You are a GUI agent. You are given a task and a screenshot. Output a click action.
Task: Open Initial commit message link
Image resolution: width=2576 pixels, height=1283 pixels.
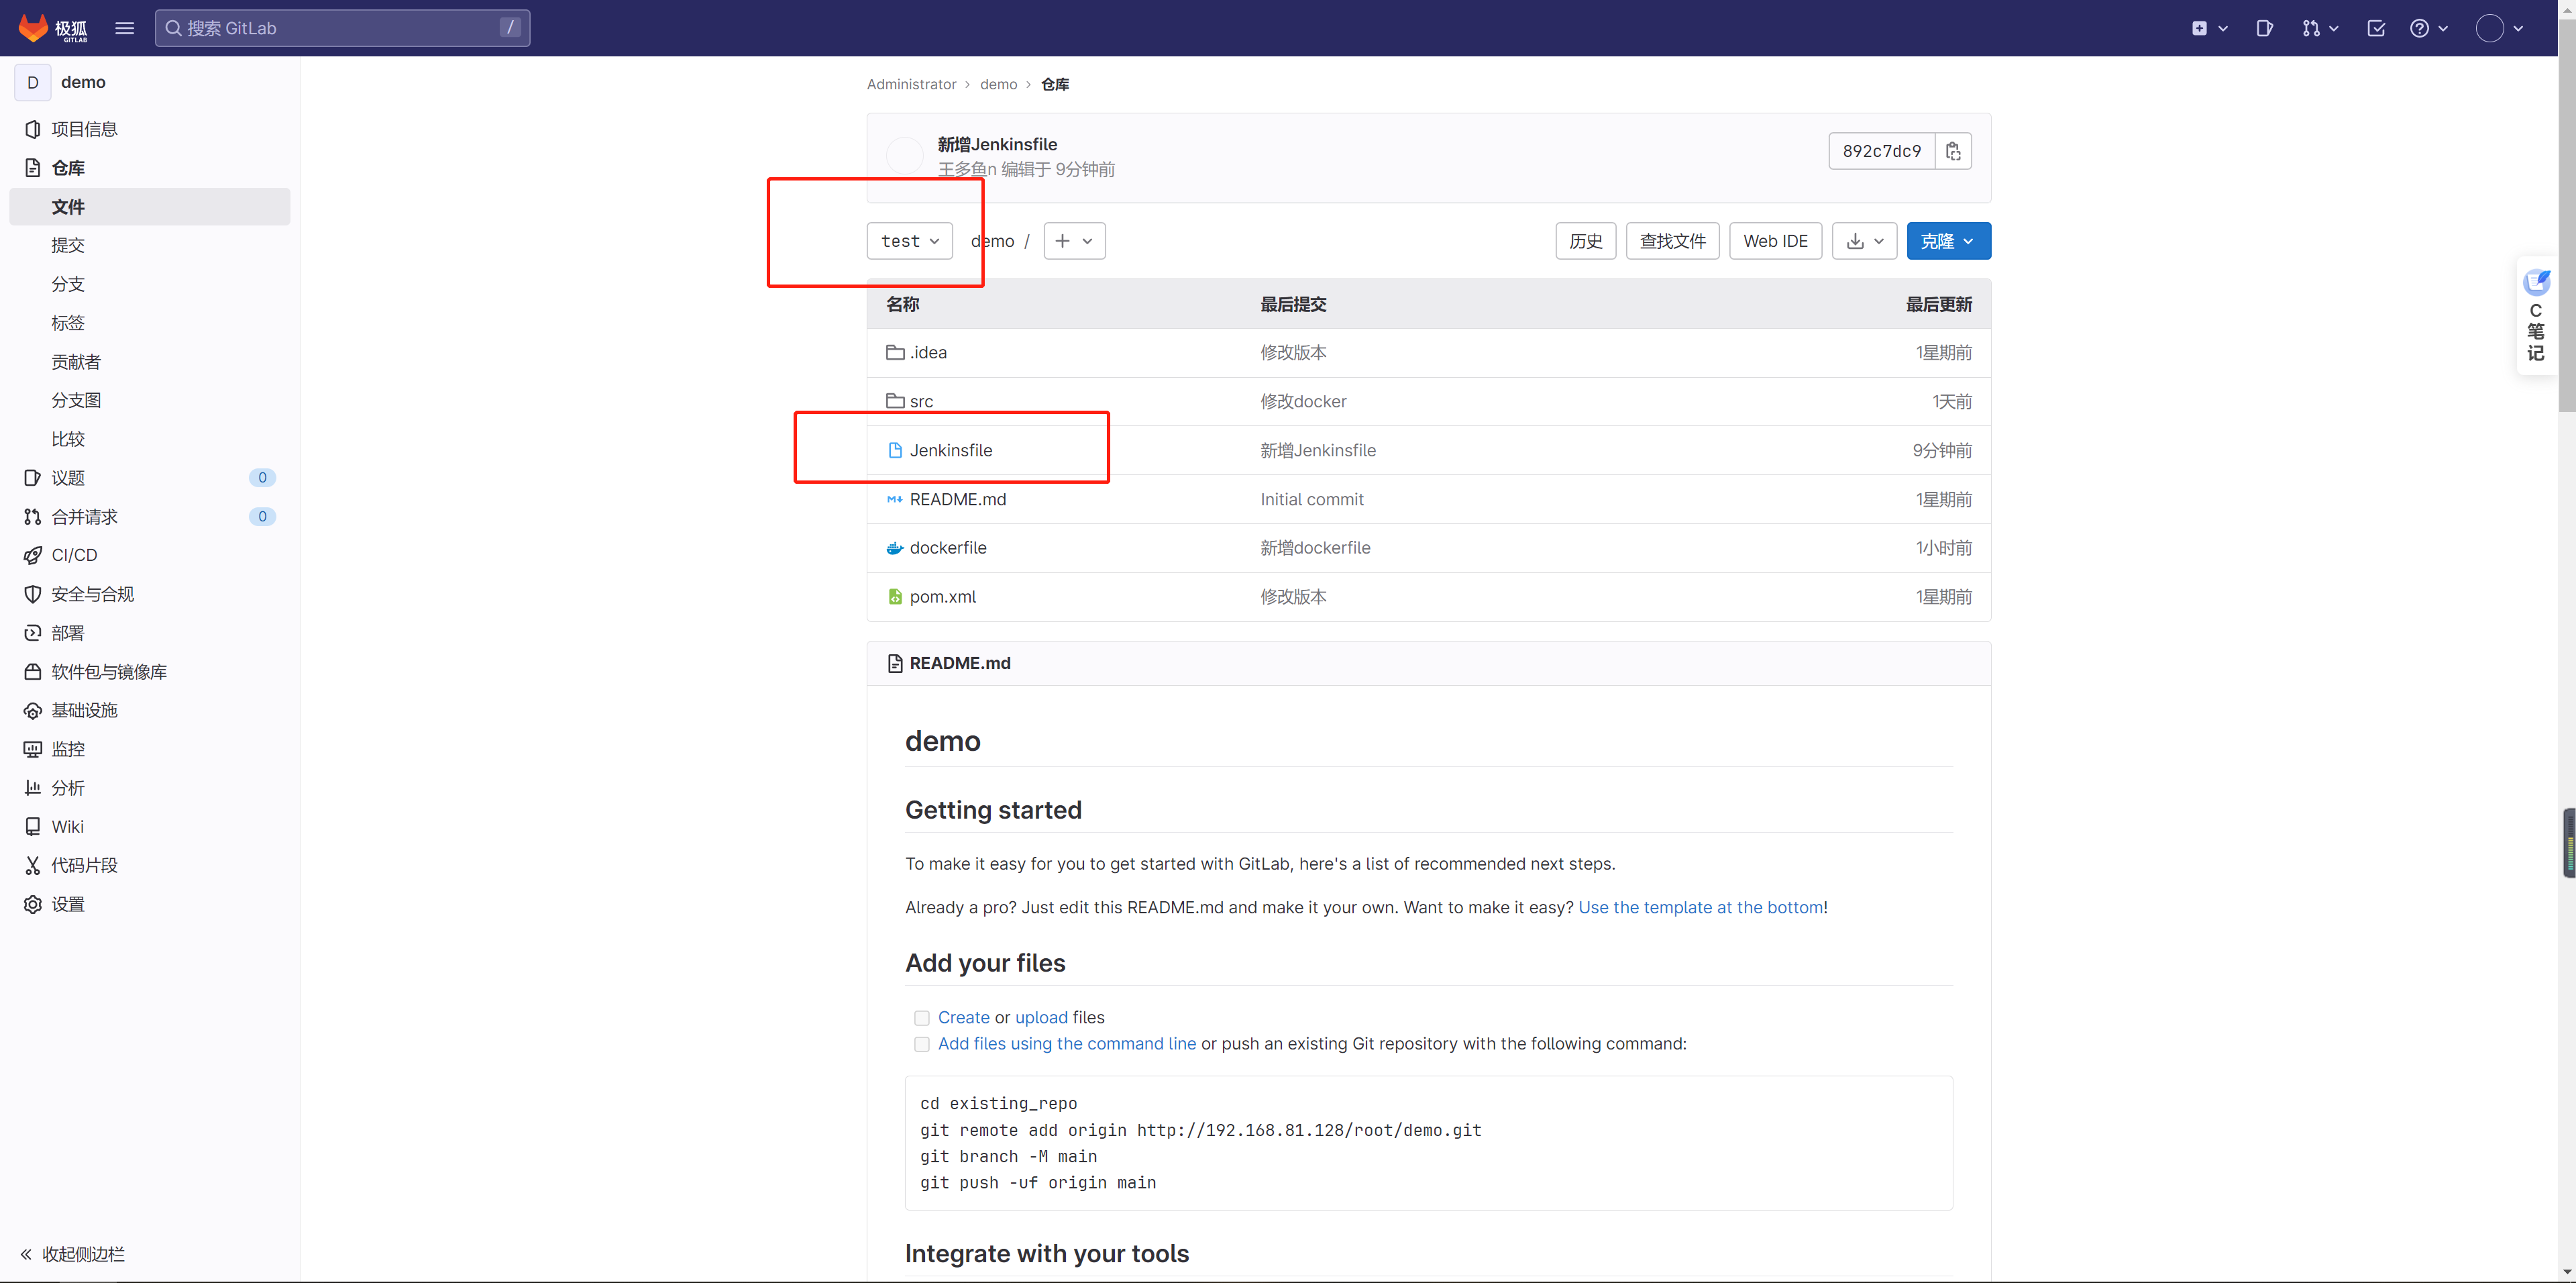coord(1312,499)
